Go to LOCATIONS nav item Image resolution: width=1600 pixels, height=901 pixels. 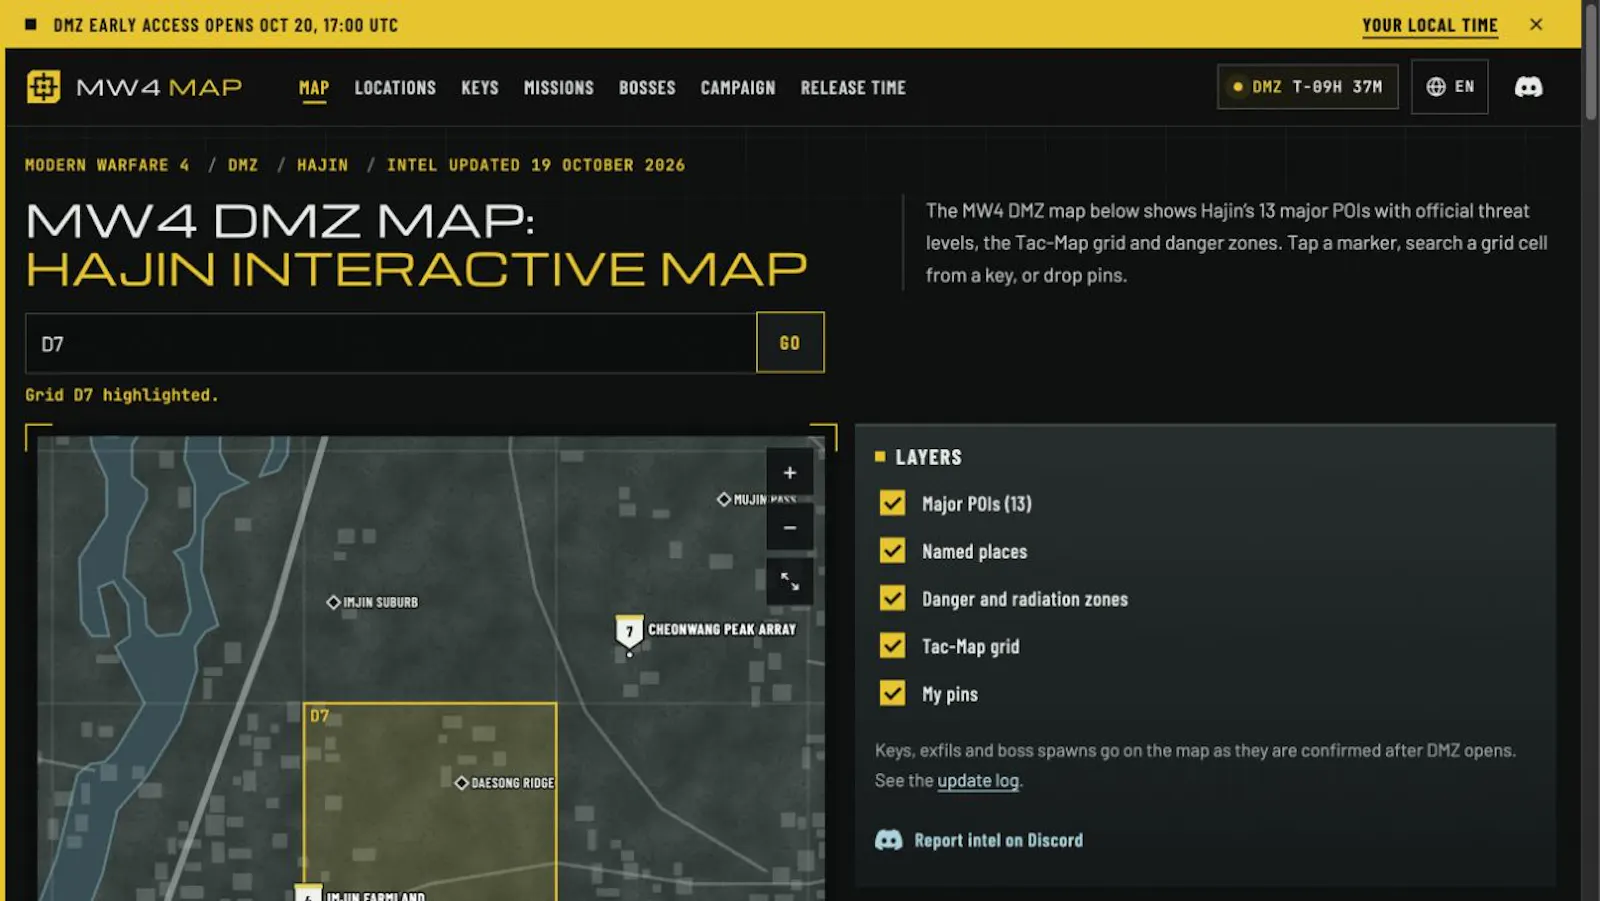point(395,88)
